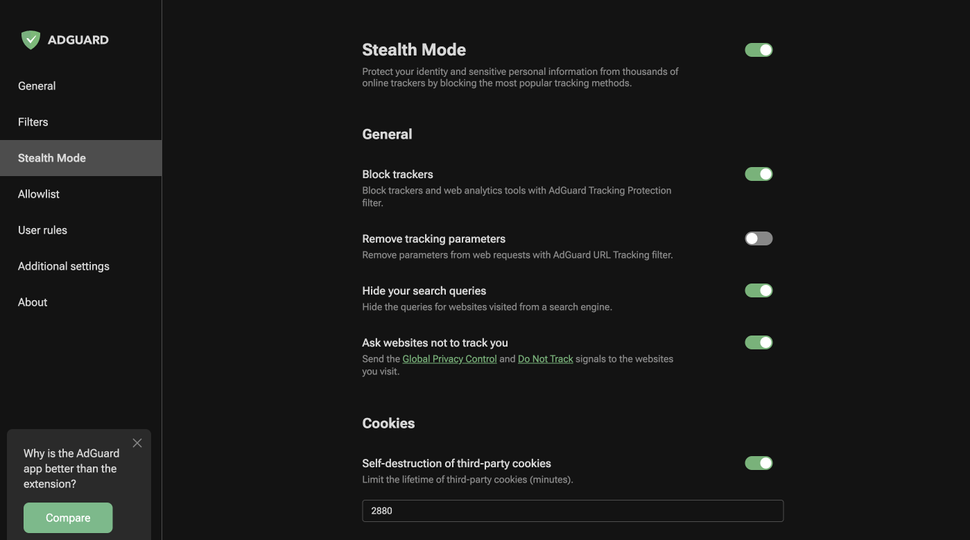Image resolution: width=970 pixels, height=540 pixels.
Task: Open the About page
Action: coord(33,302)
